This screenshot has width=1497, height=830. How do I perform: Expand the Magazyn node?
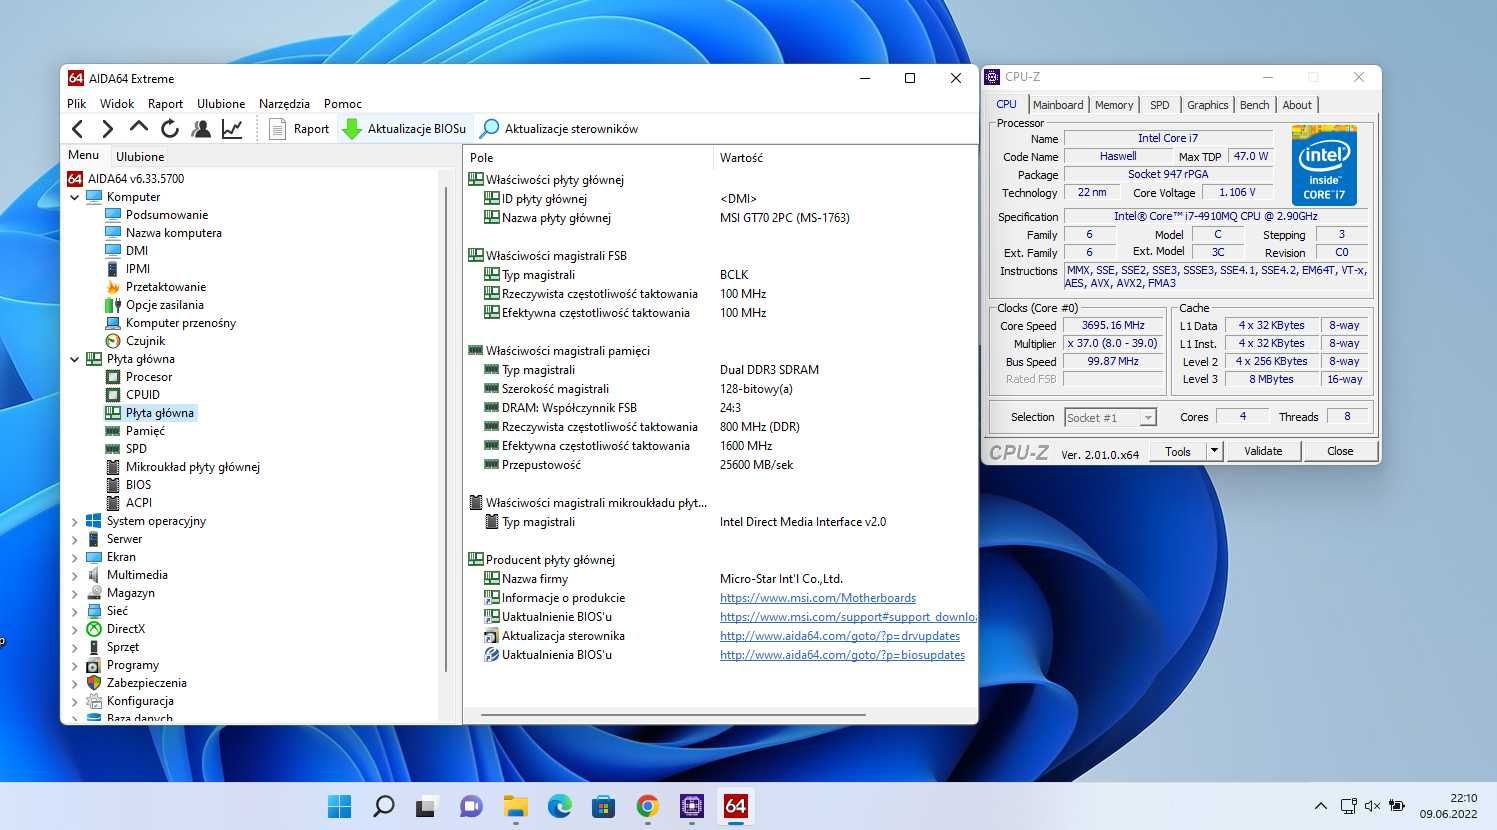[x=74, y=593]
